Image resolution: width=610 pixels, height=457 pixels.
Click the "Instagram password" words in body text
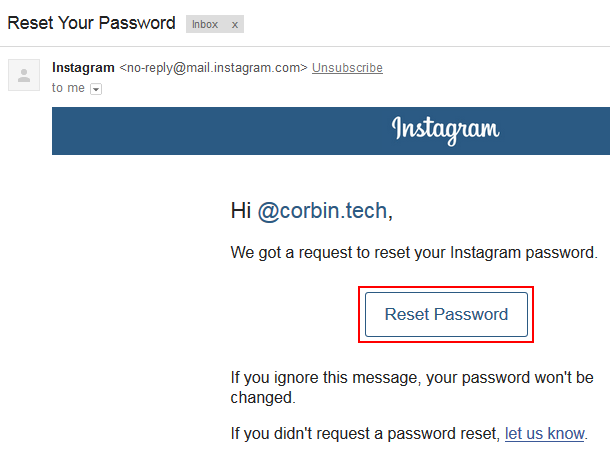(x=524, y=253)
